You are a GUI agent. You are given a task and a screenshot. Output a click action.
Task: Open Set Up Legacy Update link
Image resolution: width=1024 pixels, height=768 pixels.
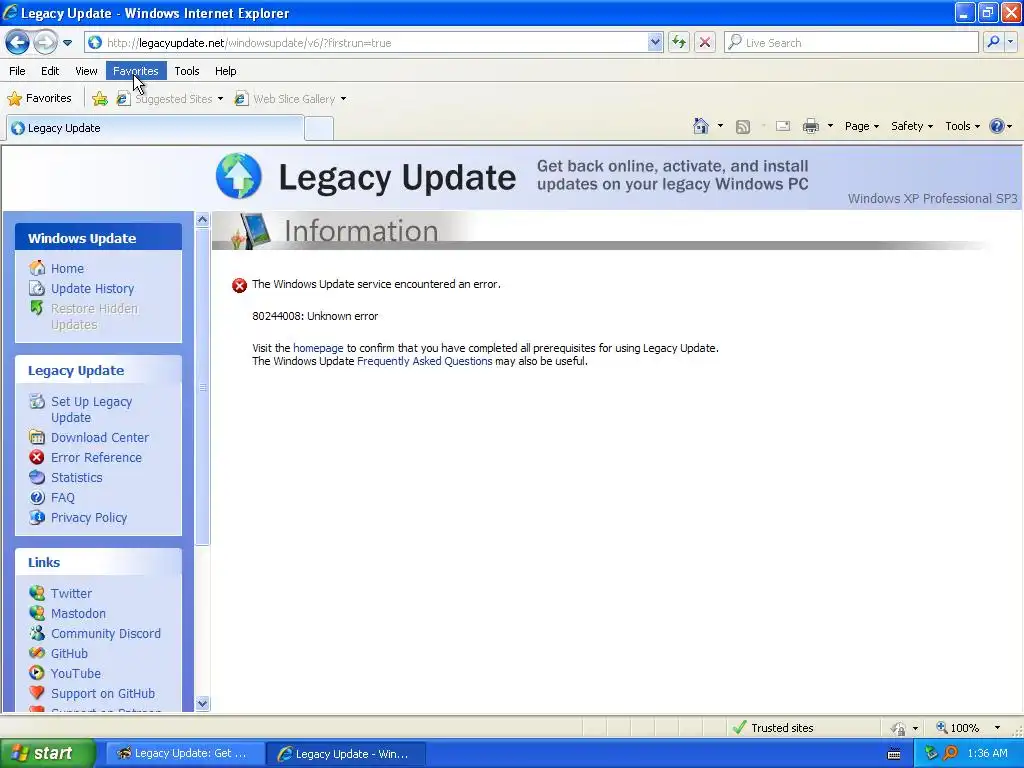[x=91, y=409]
